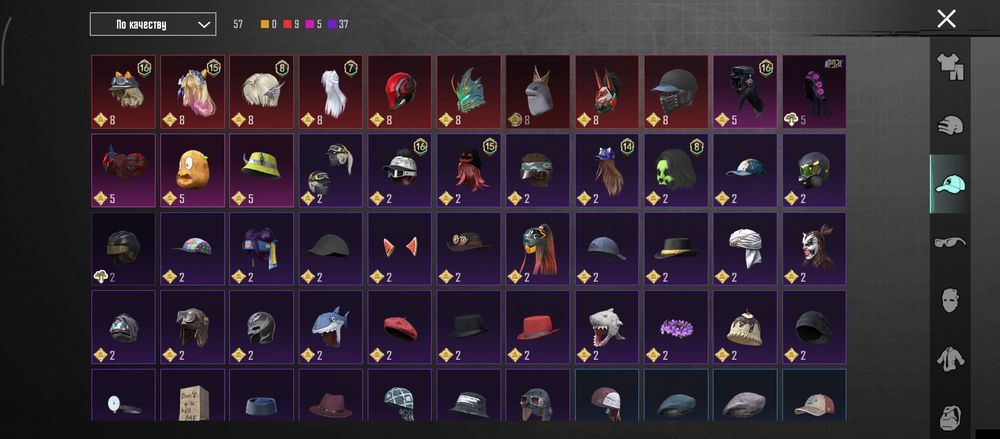Open the jacket category sidebar icon

coord(950,359)
